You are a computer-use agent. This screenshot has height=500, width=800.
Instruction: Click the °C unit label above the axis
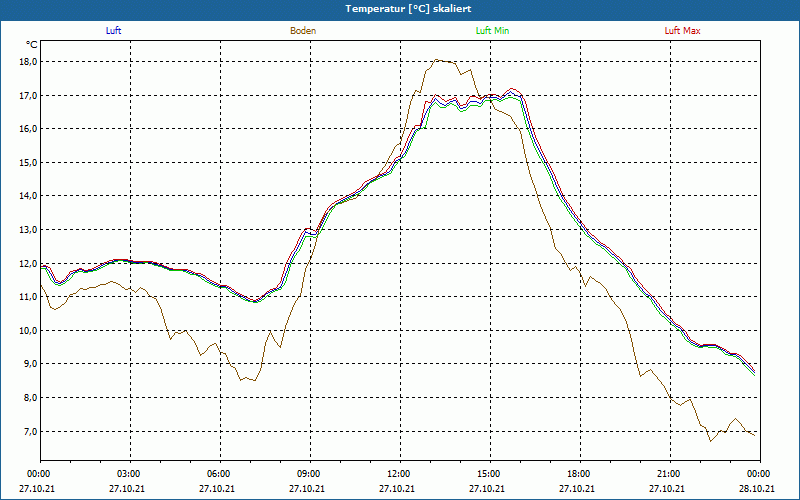coord(32,45)
